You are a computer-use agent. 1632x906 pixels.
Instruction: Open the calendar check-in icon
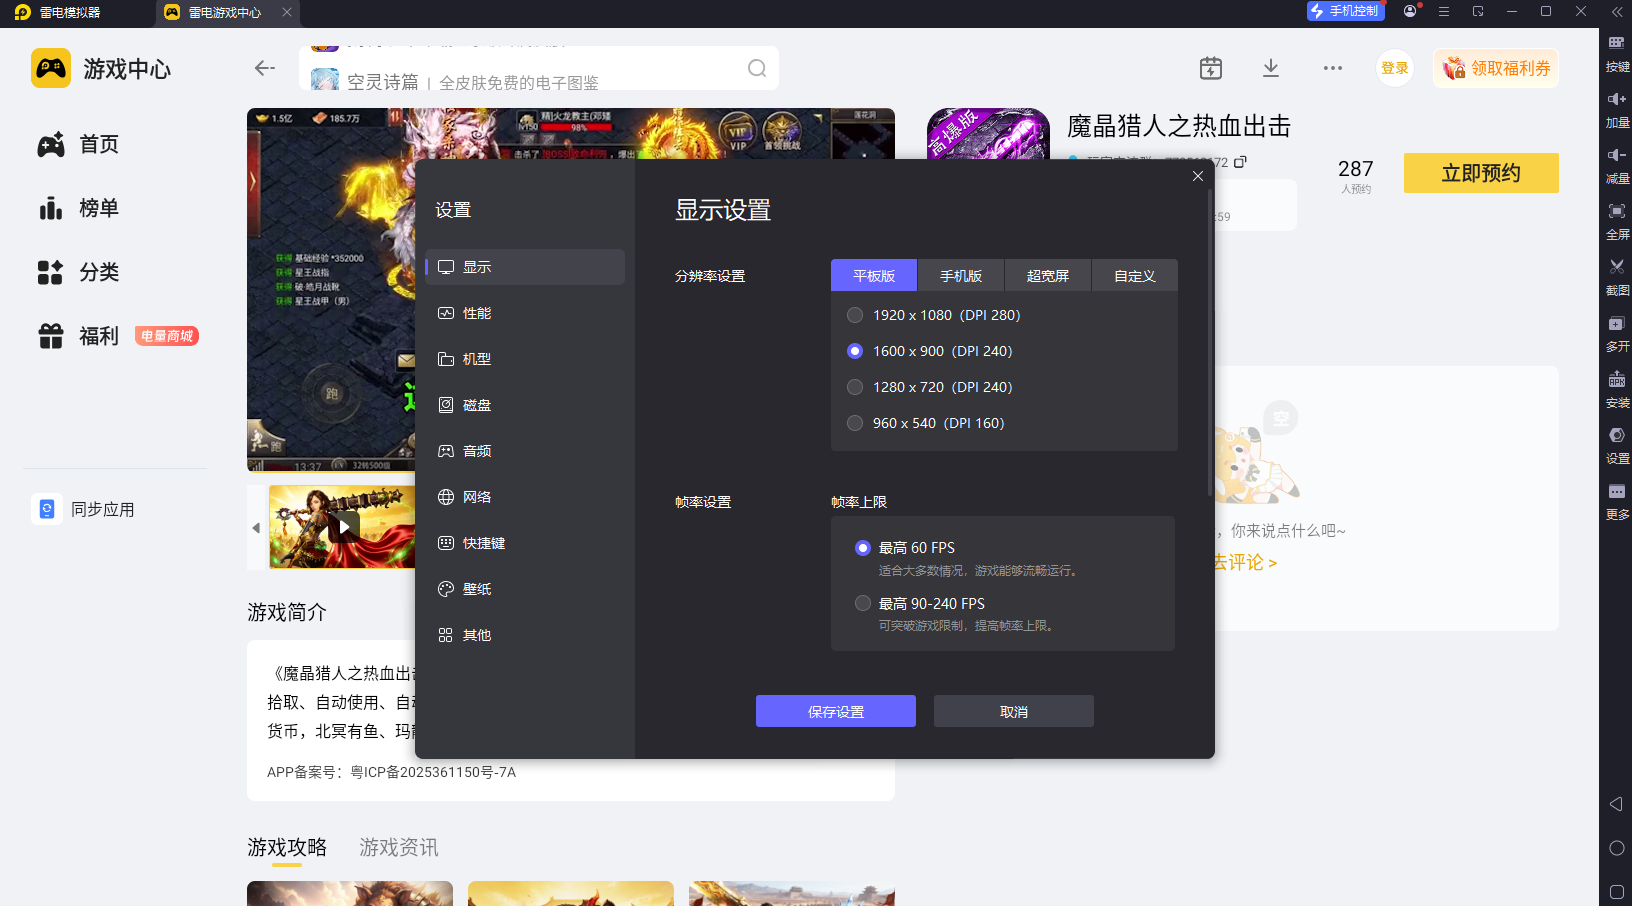pyautogui.click(x=1210, y=68)
